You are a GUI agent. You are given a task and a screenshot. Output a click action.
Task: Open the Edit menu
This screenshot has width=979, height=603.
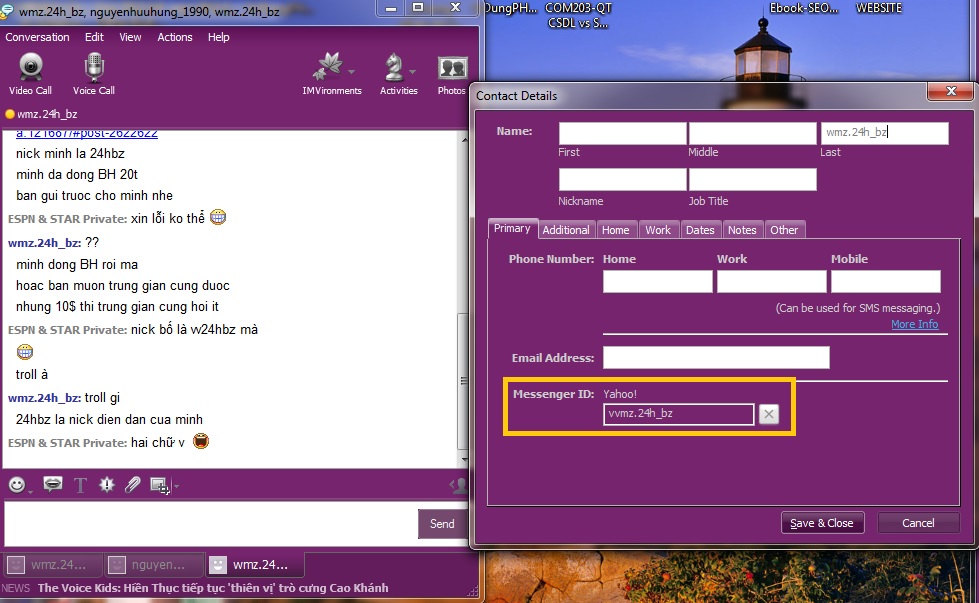click(x=94, y=37)
